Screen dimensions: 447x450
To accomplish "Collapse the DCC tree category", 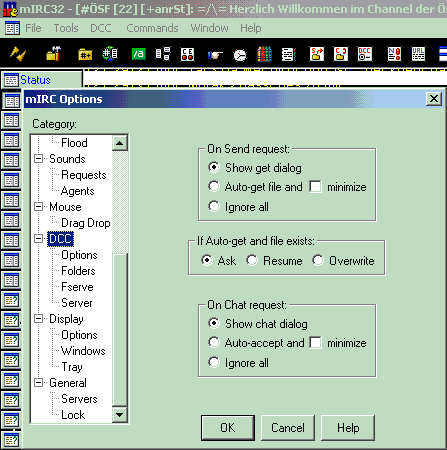I will 39,239.
